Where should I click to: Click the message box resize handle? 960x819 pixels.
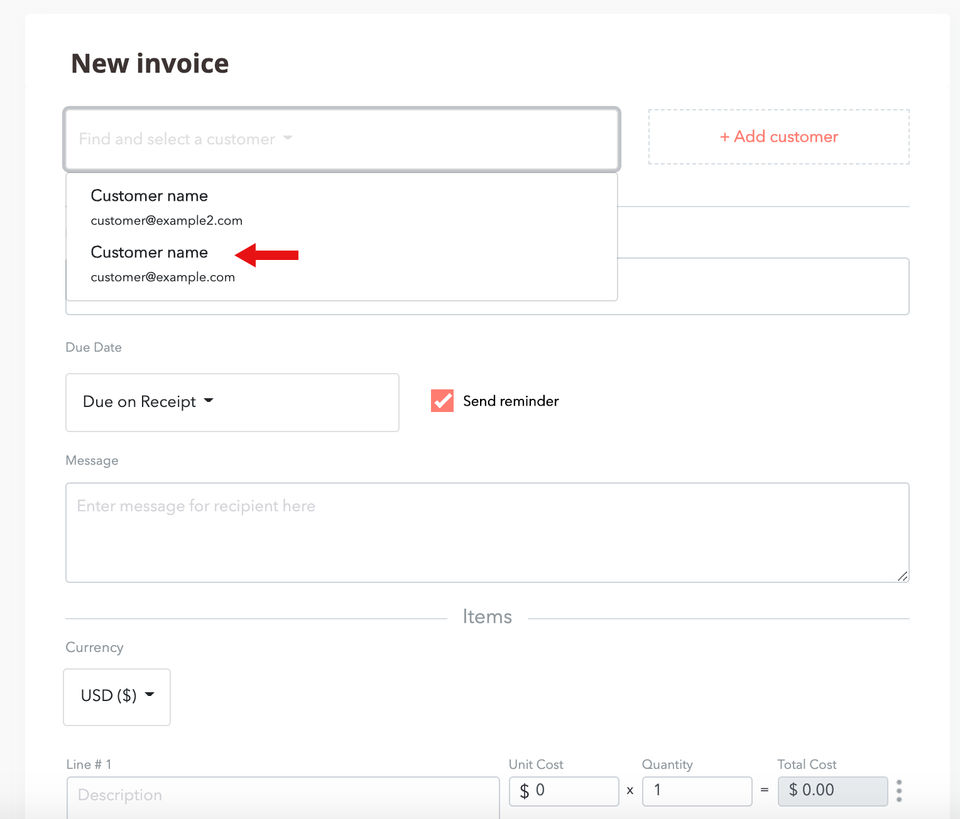point(902,576)
